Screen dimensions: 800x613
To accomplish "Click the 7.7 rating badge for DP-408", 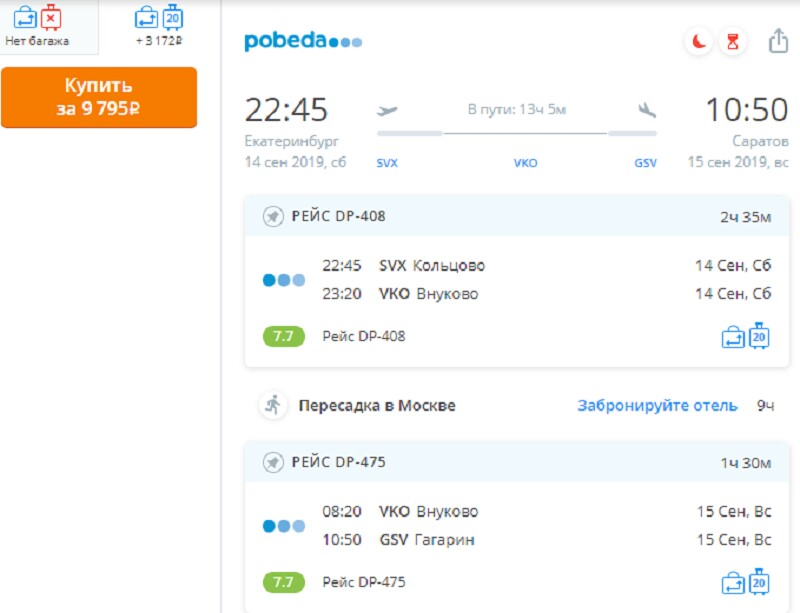I will coord(283,336).
